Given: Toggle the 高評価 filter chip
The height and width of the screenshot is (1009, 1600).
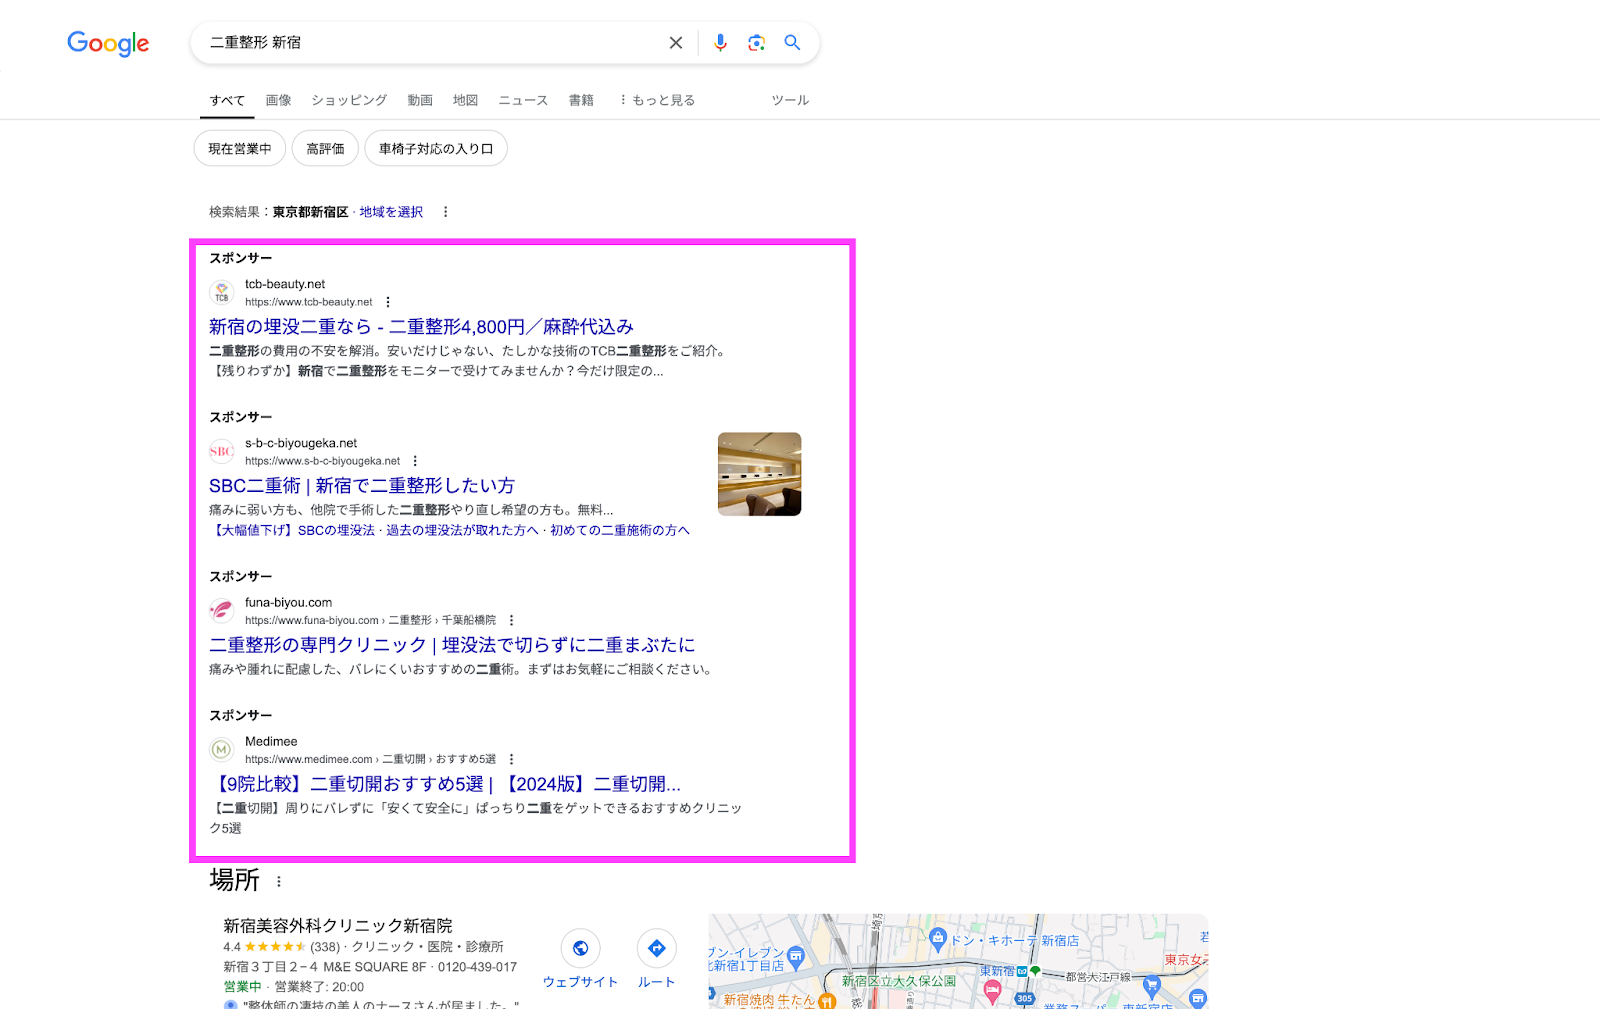Looking at the screenshot, I should [x=325, y=149].
